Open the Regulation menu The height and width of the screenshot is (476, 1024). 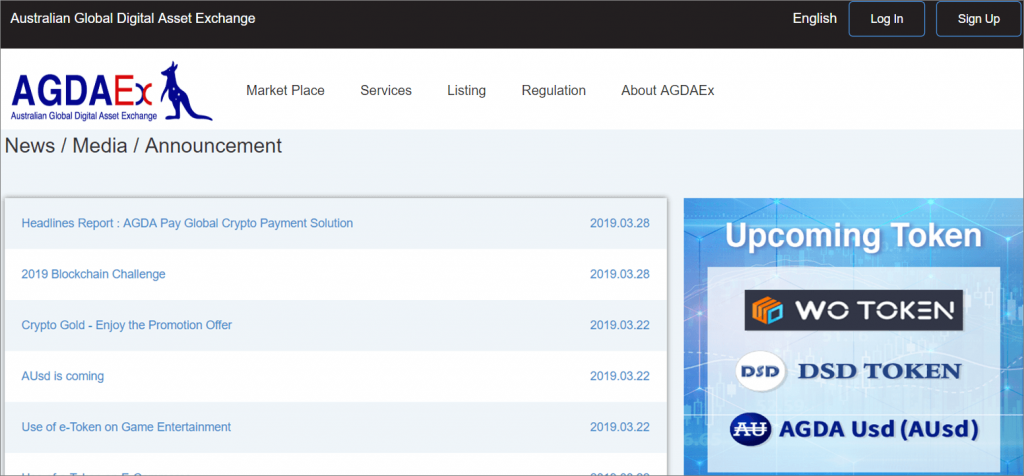pyautogui.click(x=554, y=91)
